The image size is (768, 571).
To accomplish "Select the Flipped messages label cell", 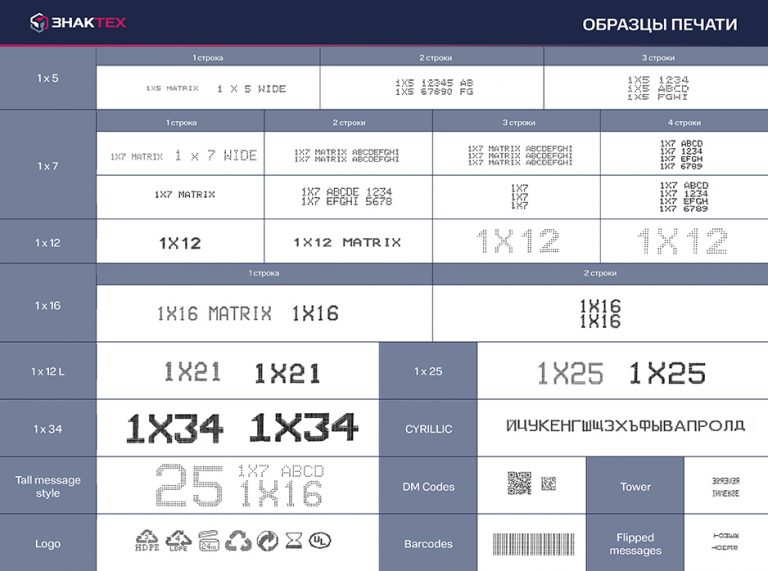I will coord(635,544).
